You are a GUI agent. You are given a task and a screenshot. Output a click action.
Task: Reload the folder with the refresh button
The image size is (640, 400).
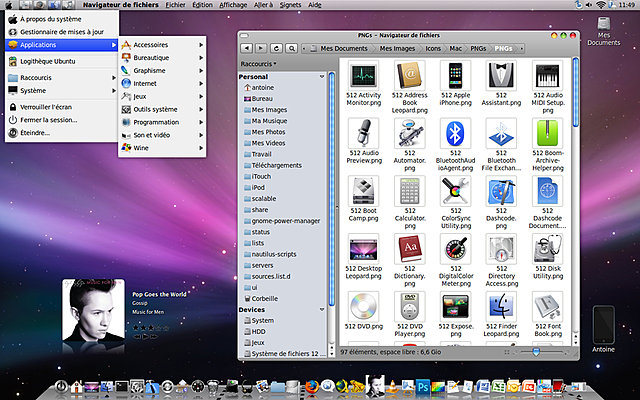click(276, 48)
